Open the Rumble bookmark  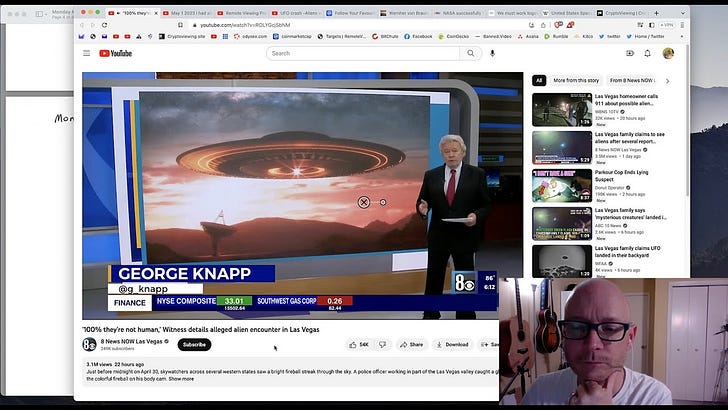click(x=556, y=36)
